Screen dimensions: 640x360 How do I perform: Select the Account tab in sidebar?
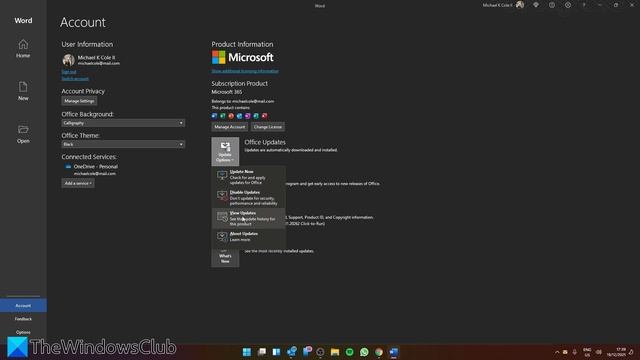point(23,305)
